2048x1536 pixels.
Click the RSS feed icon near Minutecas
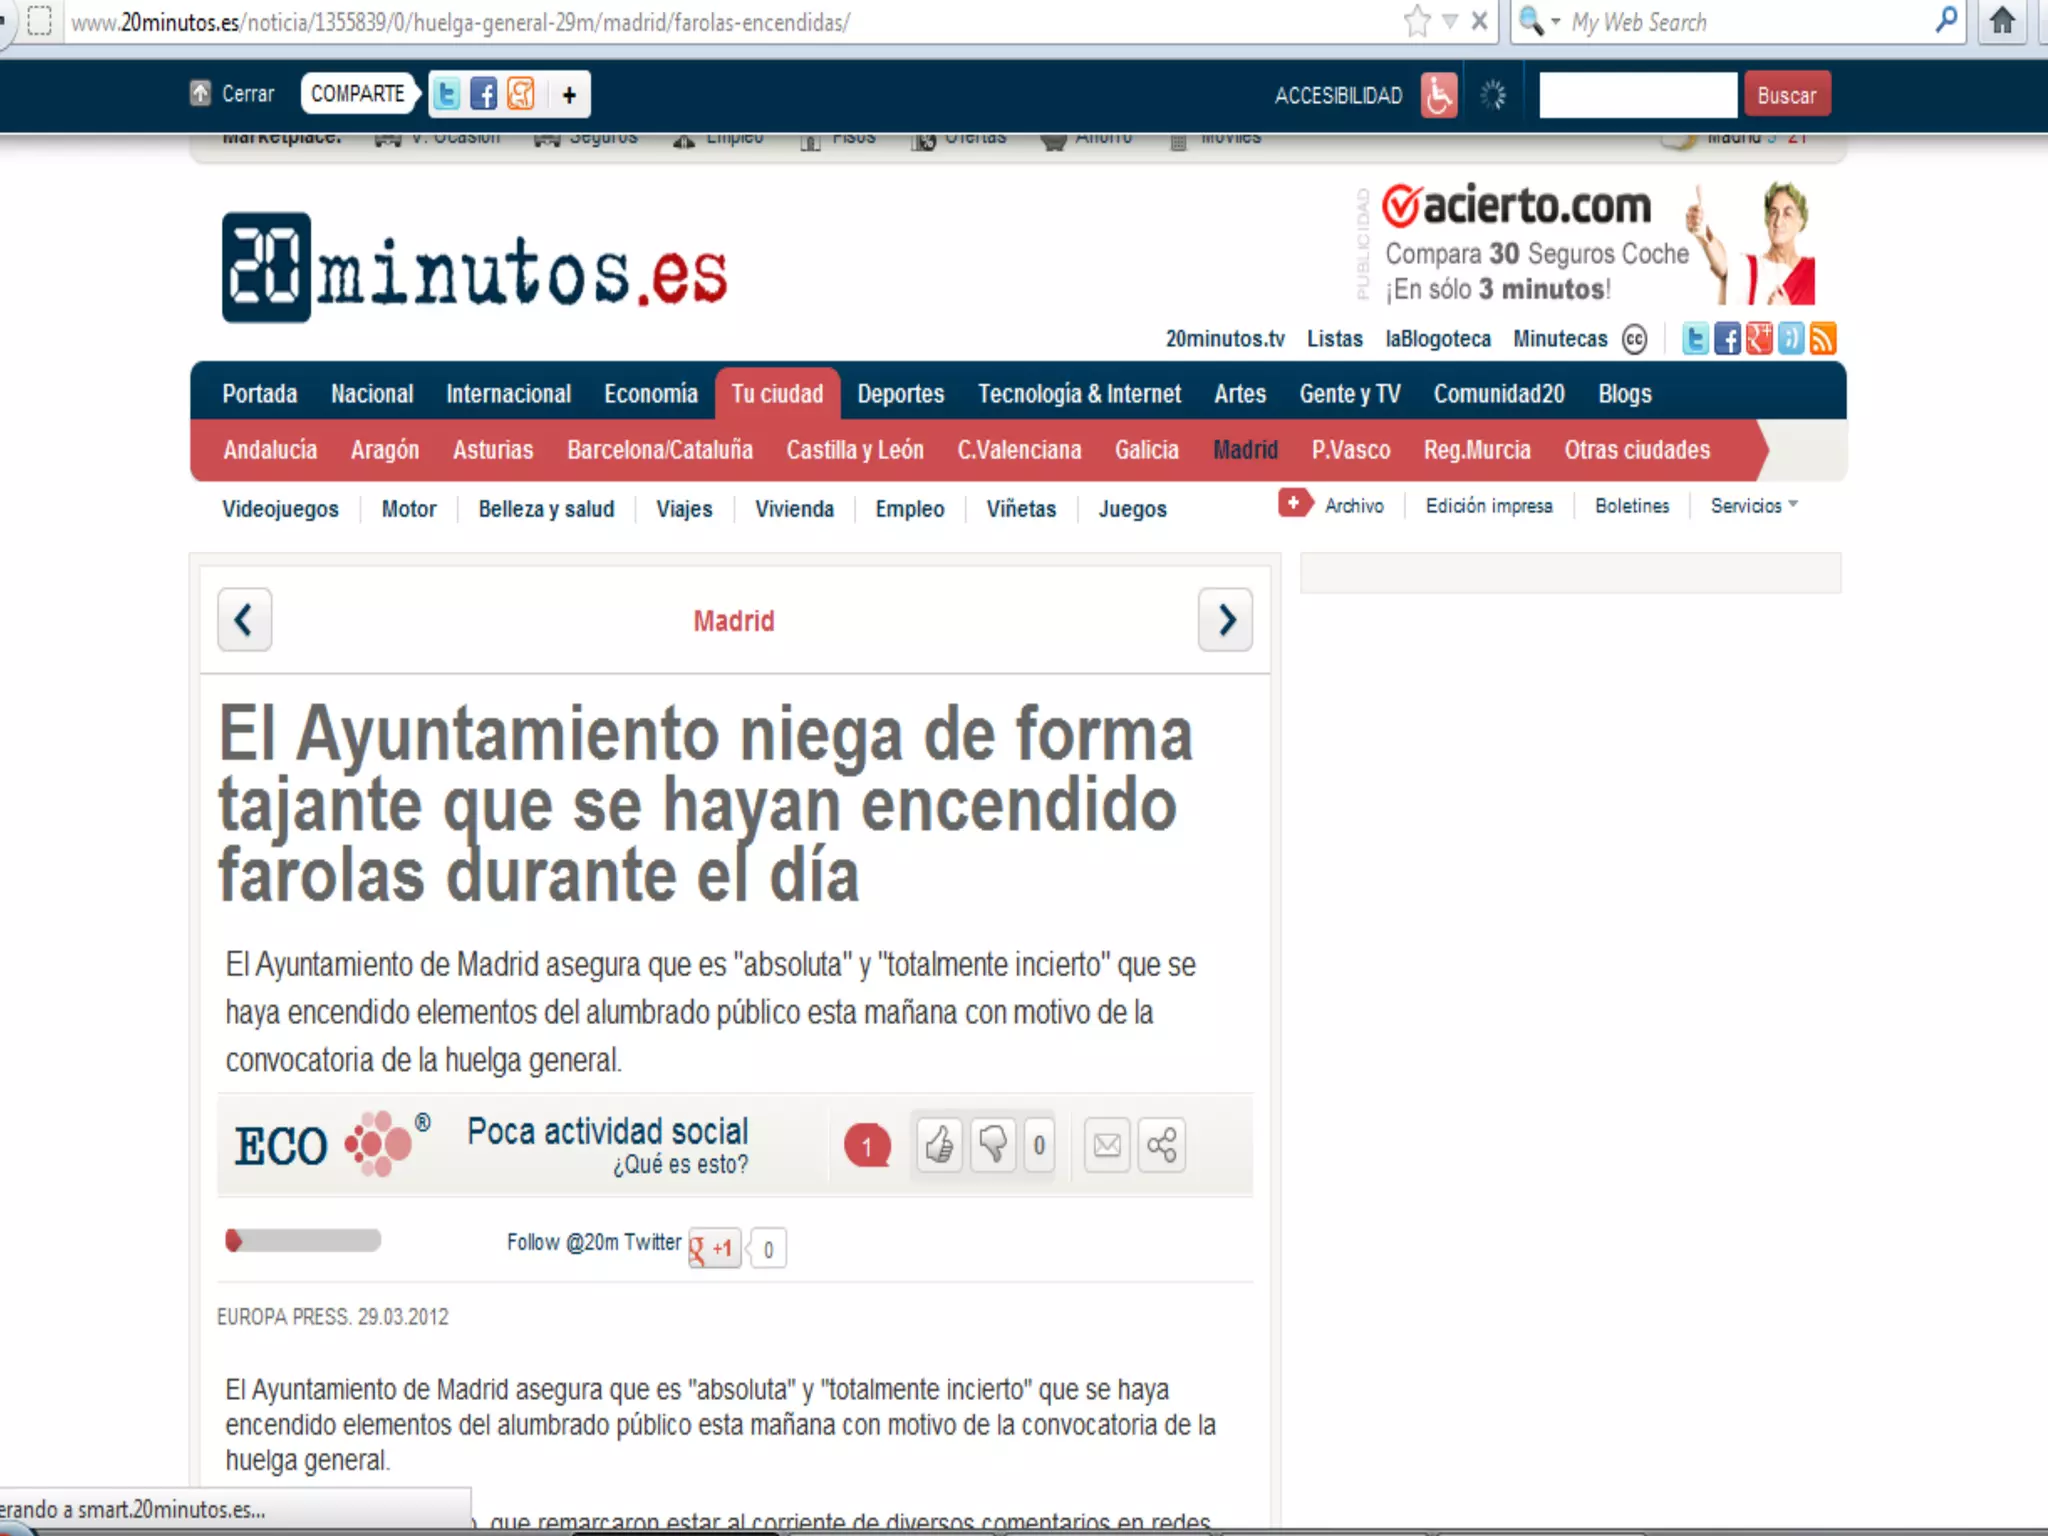tap(1822, 339)
